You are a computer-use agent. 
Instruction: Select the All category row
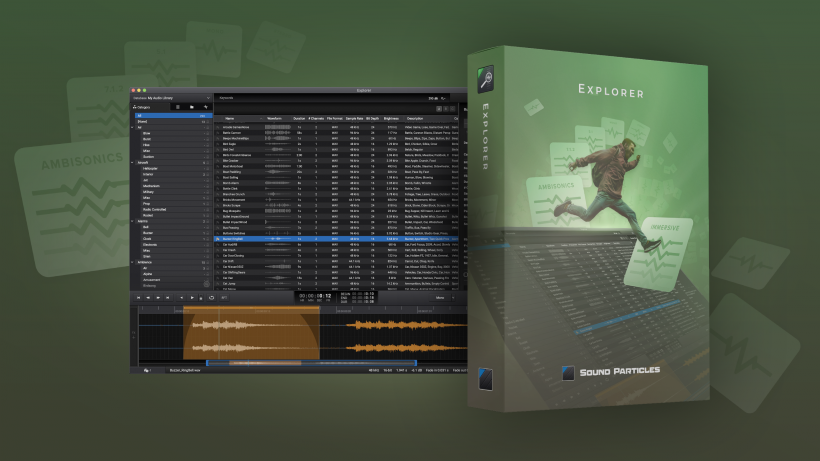[174, 116]
